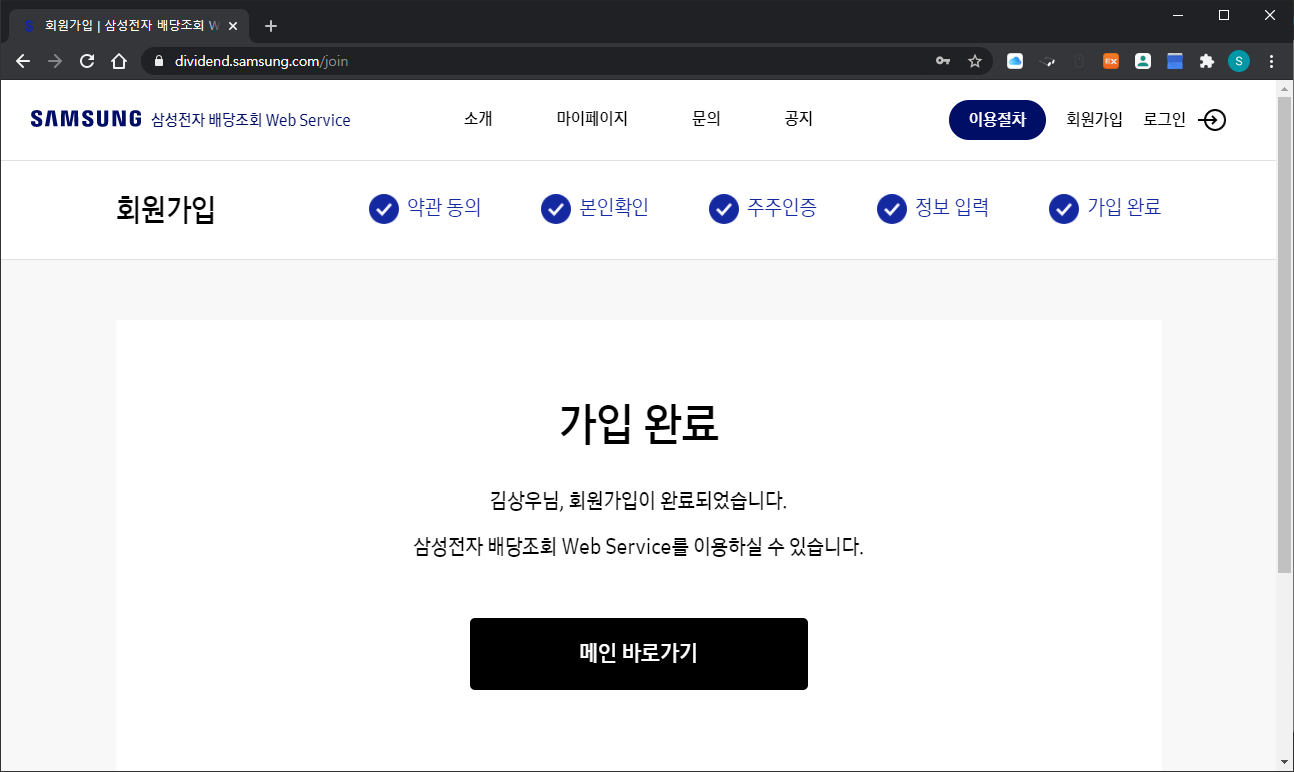Click the greyed-out mouse extension icon
1294x772 pixels.
1079,61
